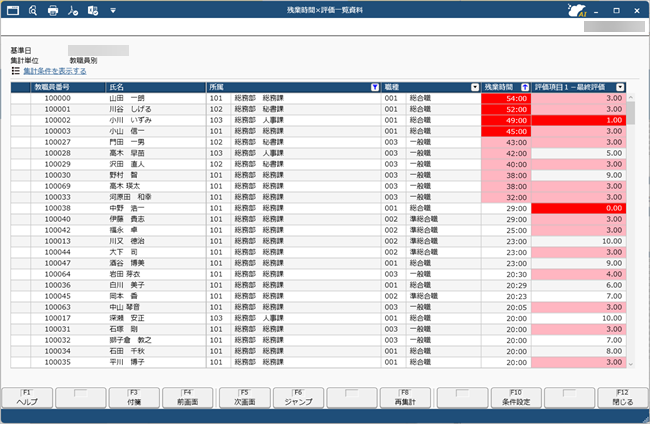
Task: Click the F3 付箋 button
Action: tap(134, 398)
